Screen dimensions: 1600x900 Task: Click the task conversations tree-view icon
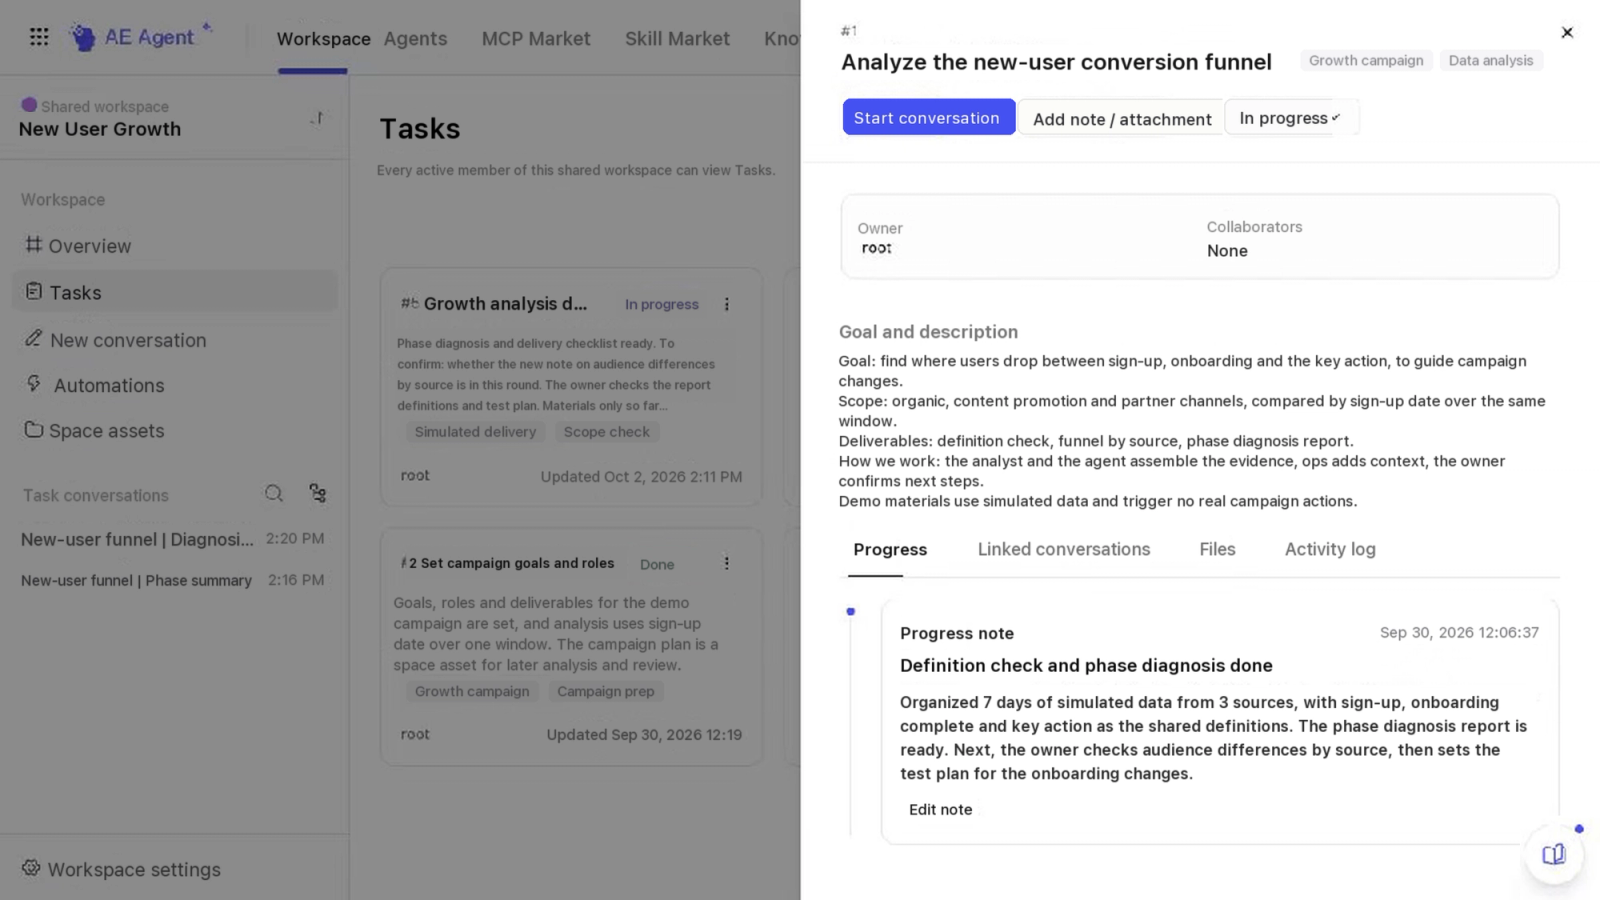(318, 493)
